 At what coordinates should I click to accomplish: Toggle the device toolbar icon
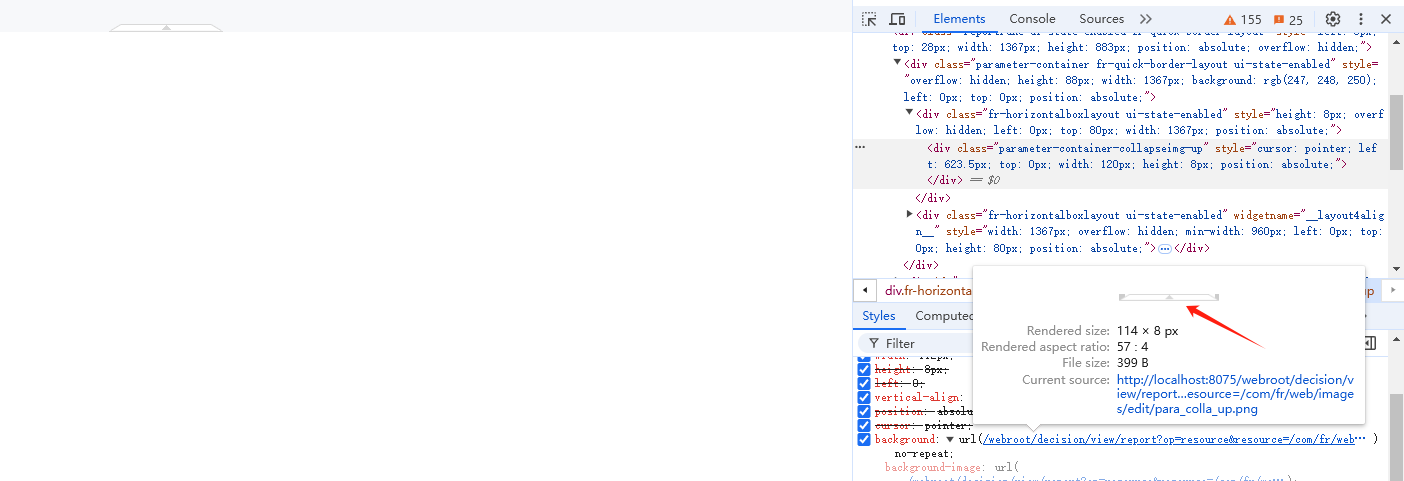pyautogui.click(x=897, y=19)
